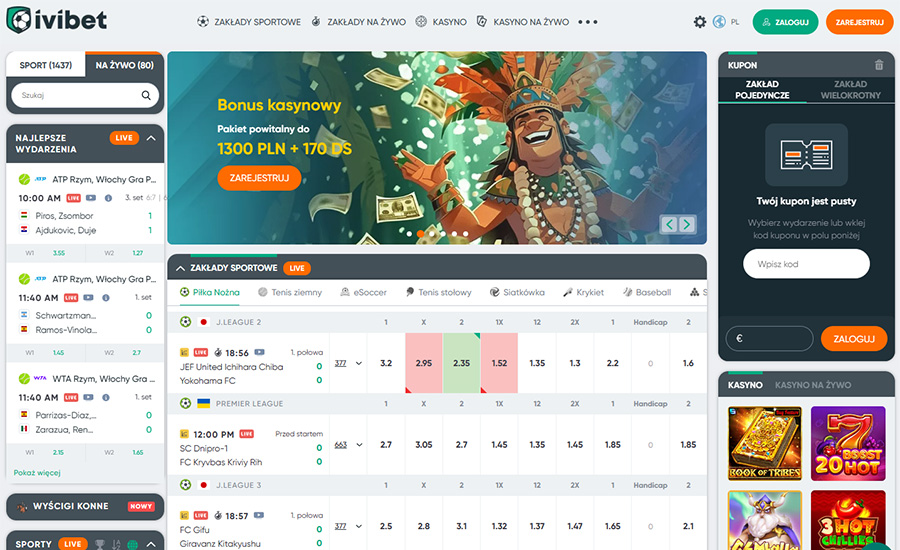Image resolution: width=900 pixels, height=550 pixels.
Task: Click the J.League 2 football icon
Action: [x=185, y=322]
